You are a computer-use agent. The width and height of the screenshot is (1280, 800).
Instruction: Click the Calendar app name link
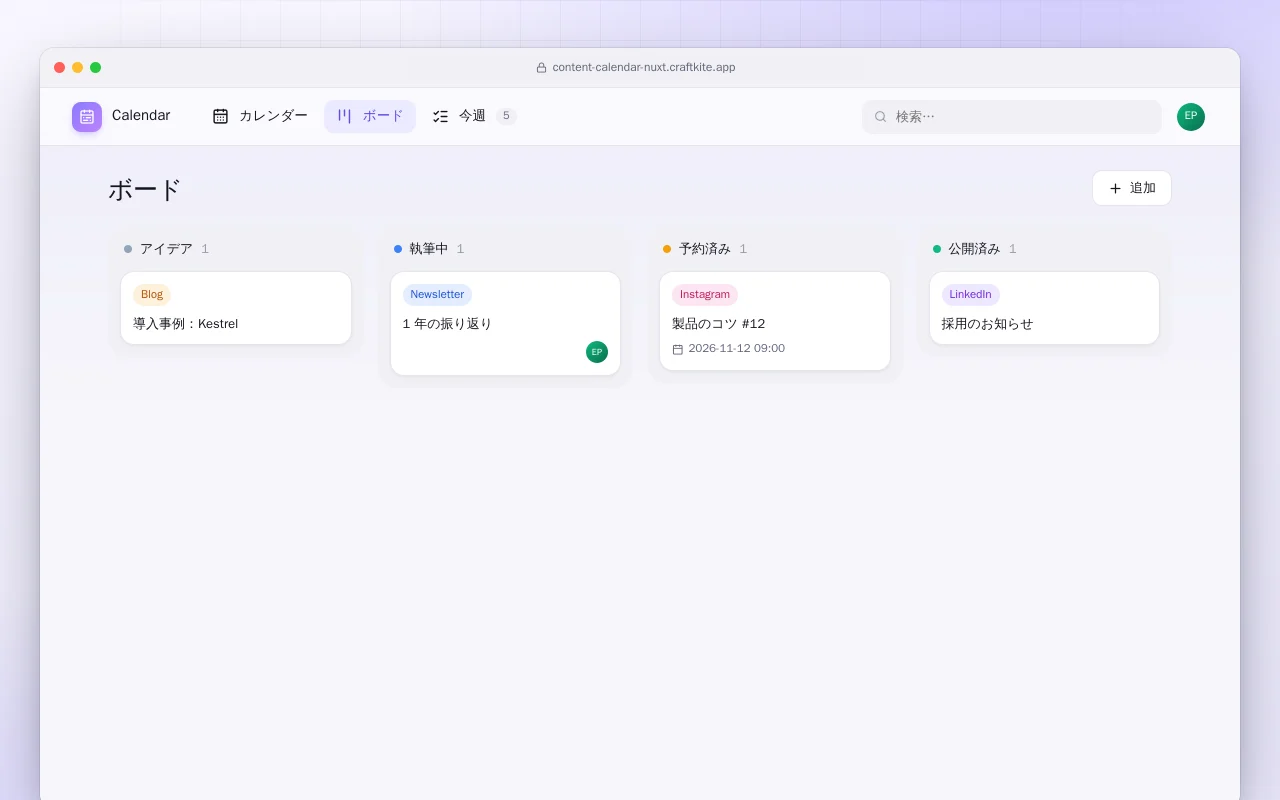point(141,116)
